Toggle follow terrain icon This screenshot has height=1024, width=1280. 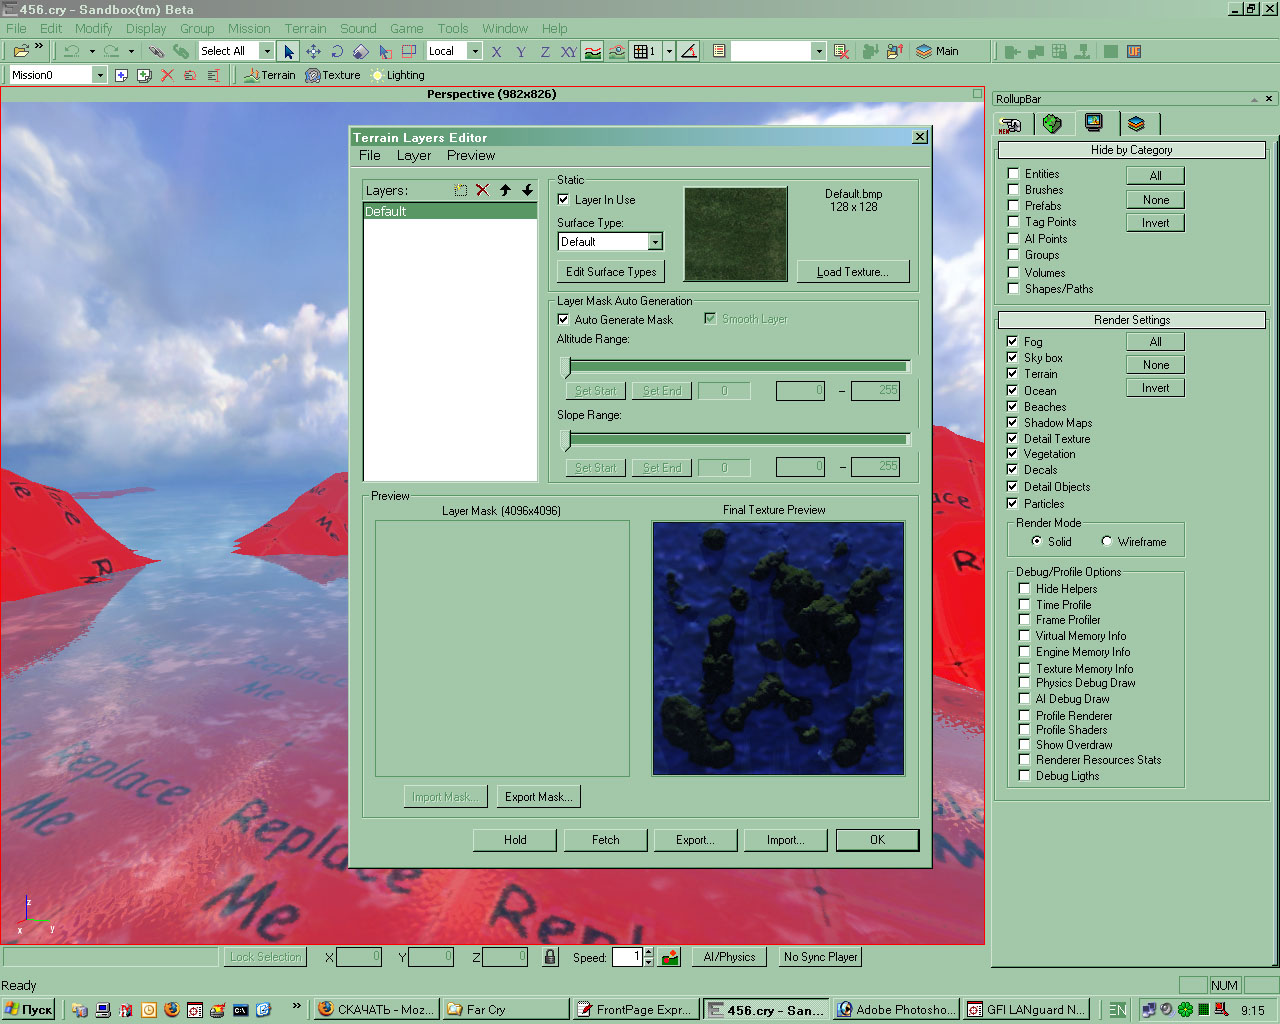pyautogui.click(x=593, y=51)
